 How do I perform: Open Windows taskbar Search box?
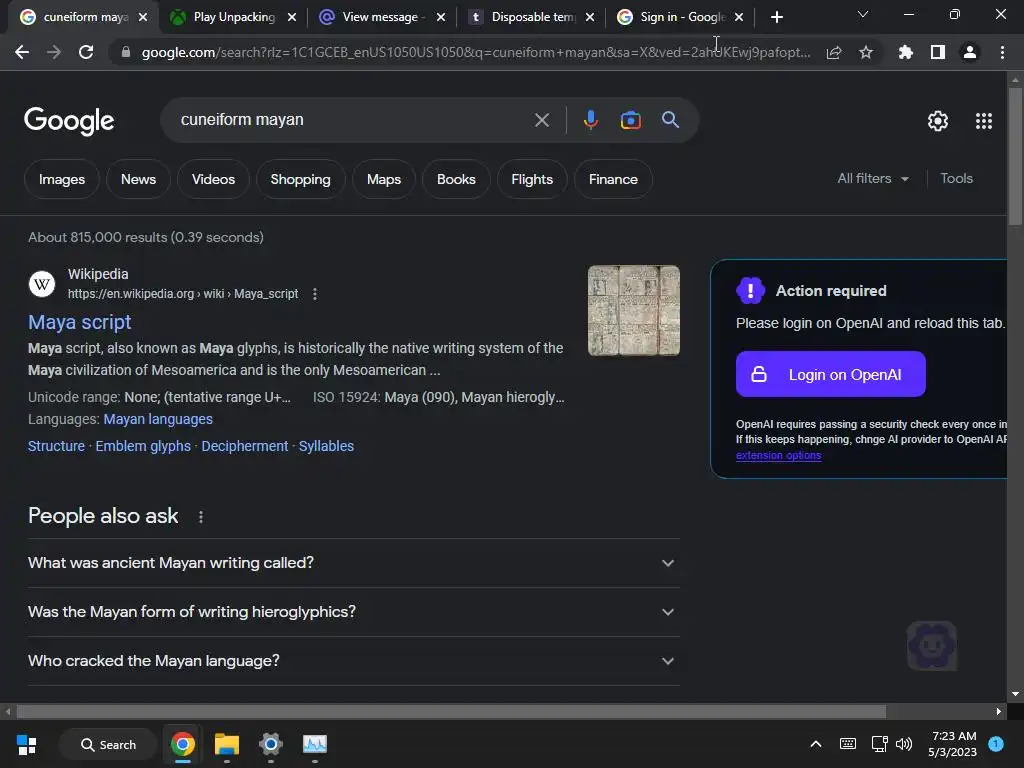[108, 744]
